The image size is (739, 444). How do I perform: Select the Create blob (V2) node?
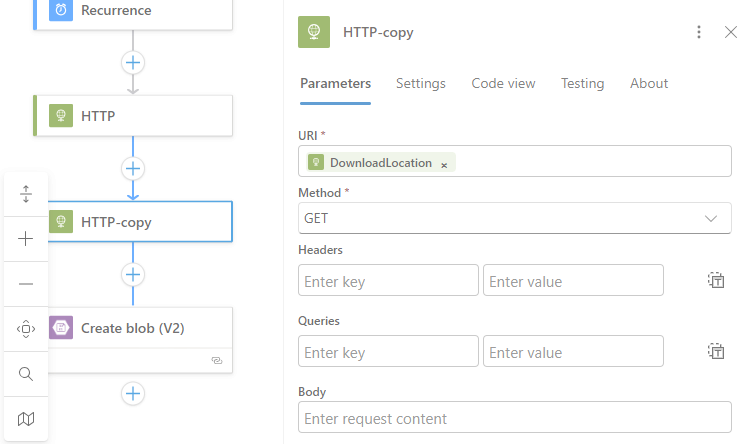[x=140, y=340]
